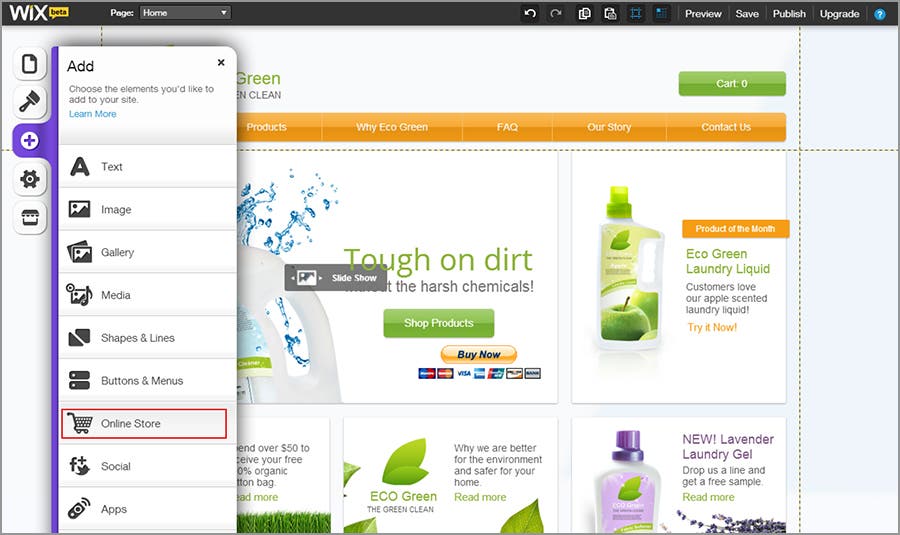This screenshot has width=900, height=535.
Task: Click the Undo arrow in top toolbar
Action: (530, 14)
